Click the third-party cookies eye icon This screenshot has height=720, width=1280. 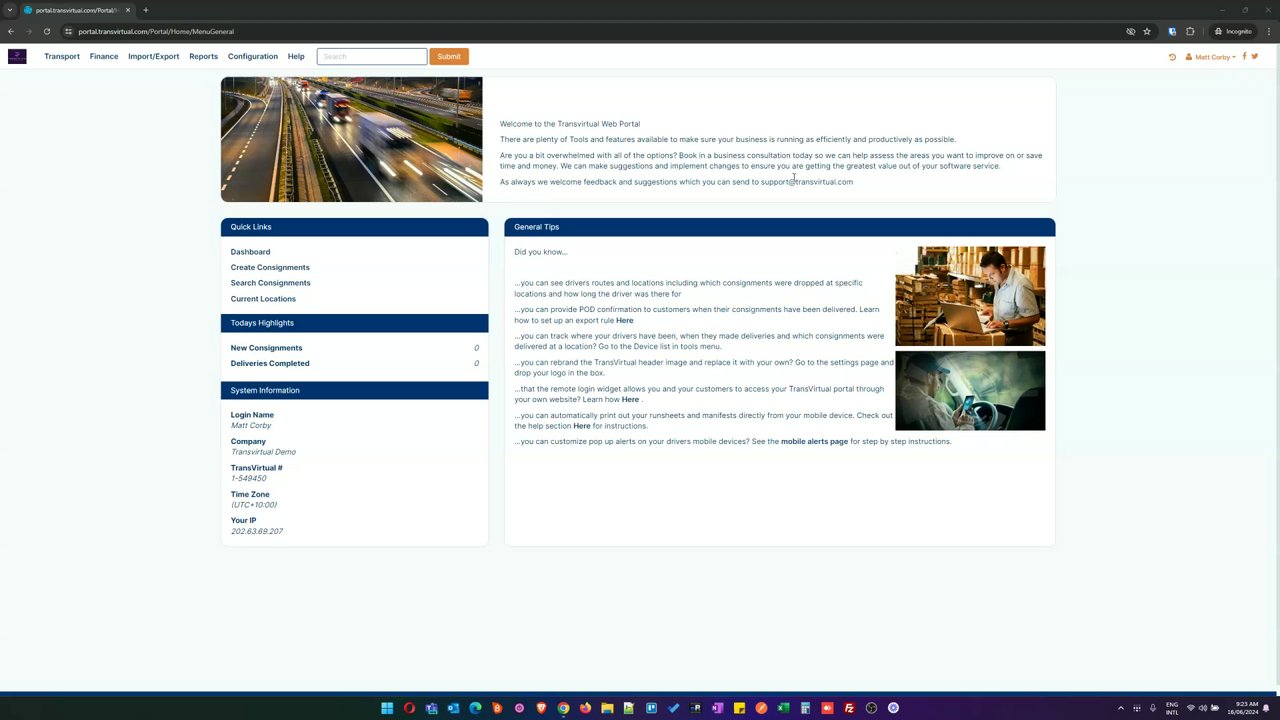[x=1131, y=31]
